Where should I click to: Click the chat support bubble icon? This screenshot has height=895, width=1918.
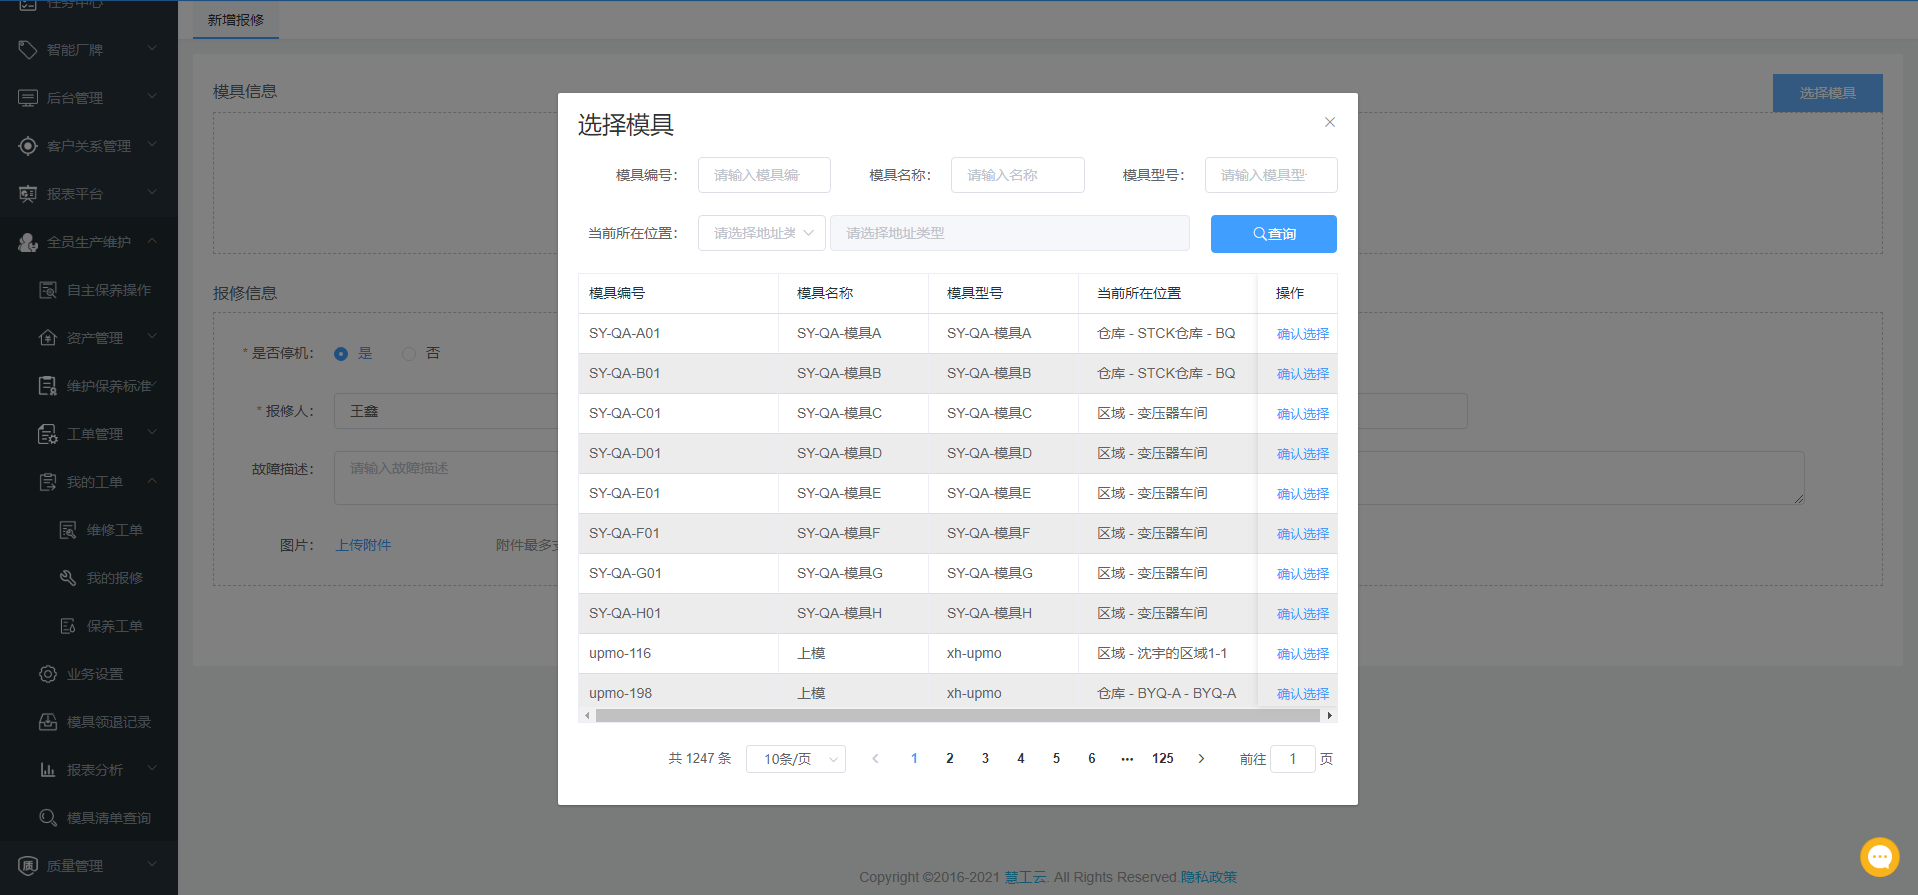click(x=1879, y=857)
